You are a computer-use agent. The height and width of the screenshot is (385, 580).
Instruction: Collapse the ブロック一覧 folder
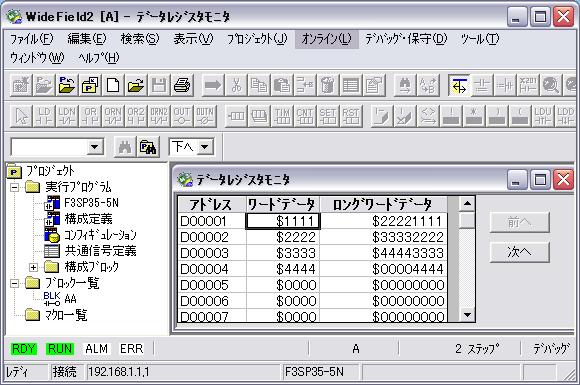14,283
